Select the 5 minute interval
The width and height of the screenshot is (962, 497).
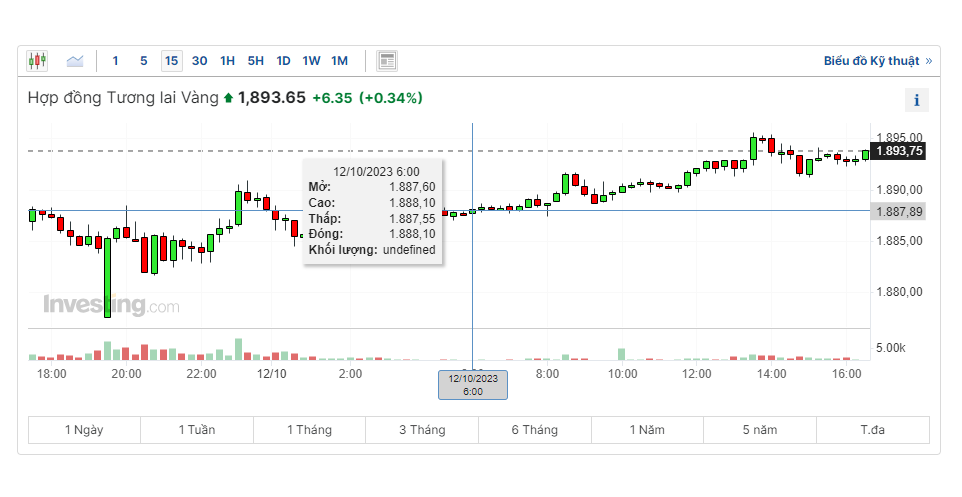pos(143,61)
